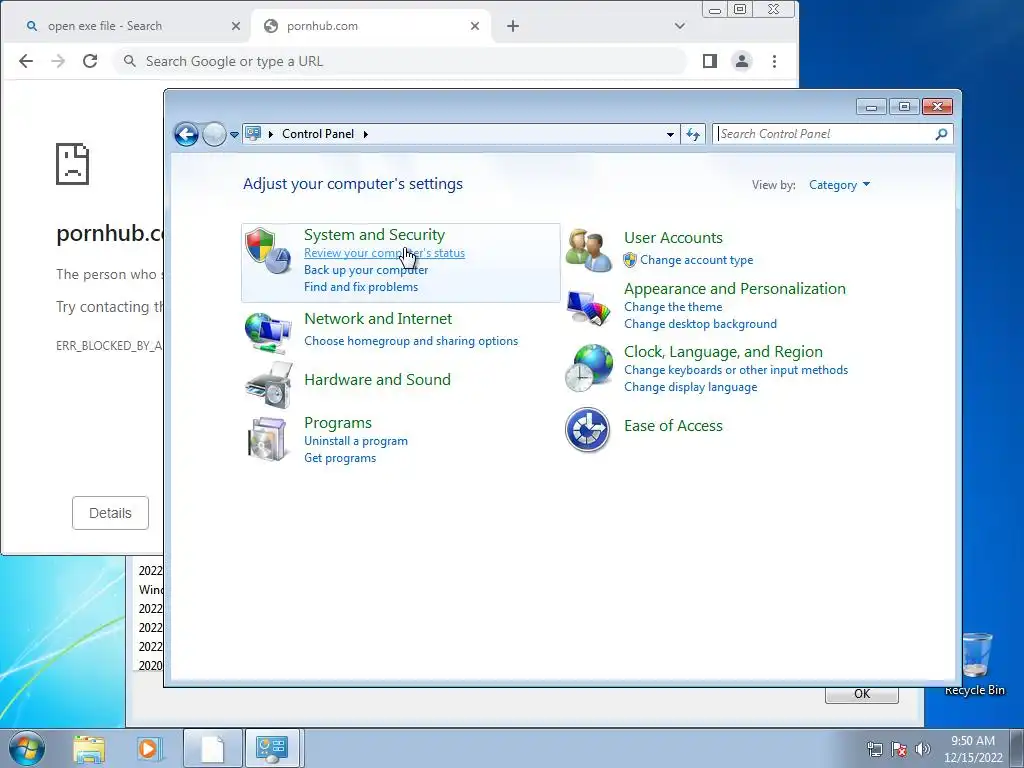Click Chrome's reload page icon
Image resolution: width=1024 pixels, height=768 pixels.
[x=90, y=61]
